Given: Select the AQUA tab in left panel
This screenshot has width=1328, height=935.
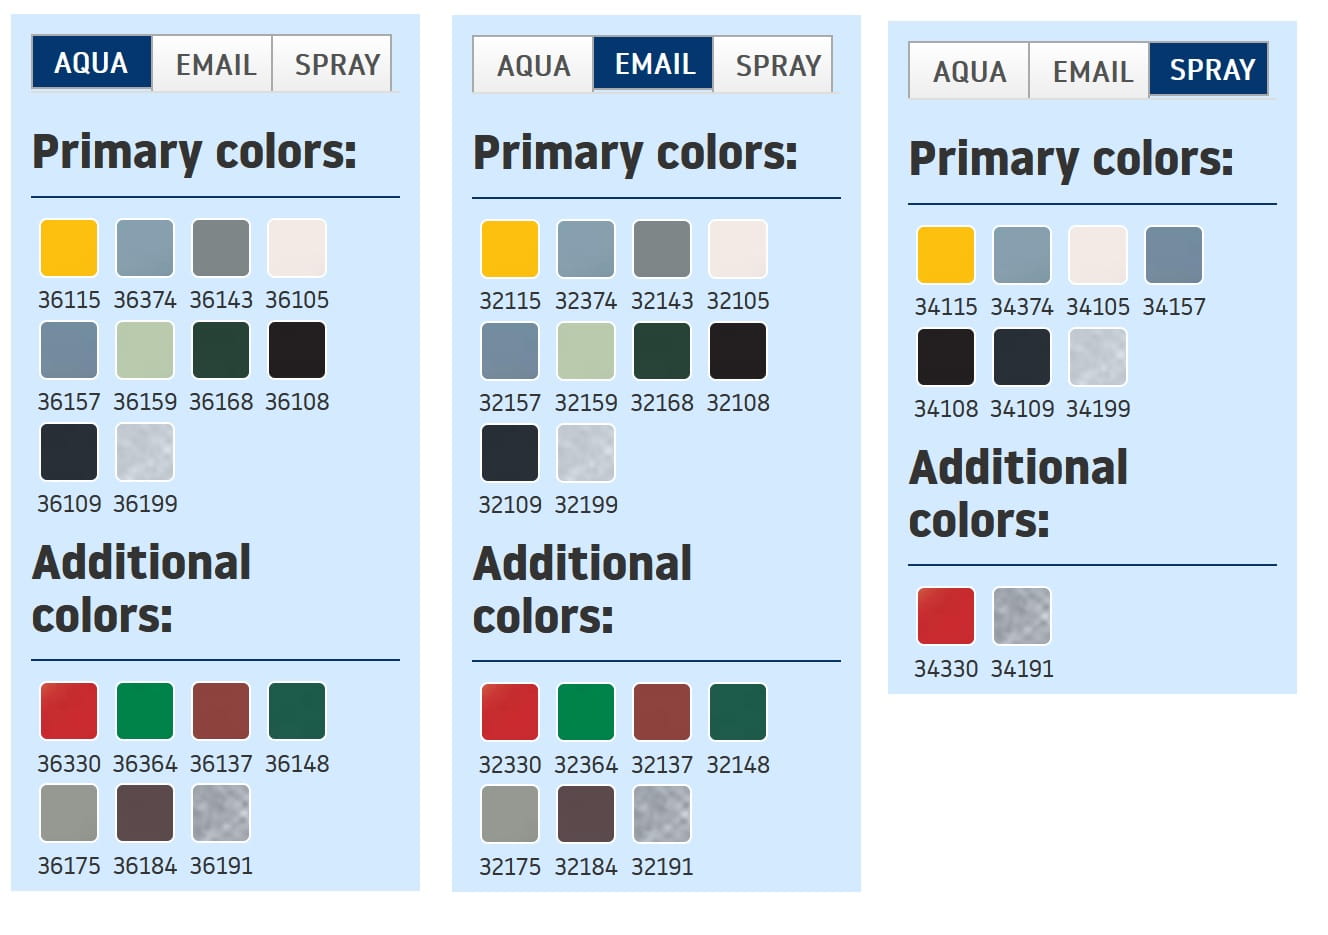Looking at the screenshot, I should pyautogui.click(x=91, y=63).
